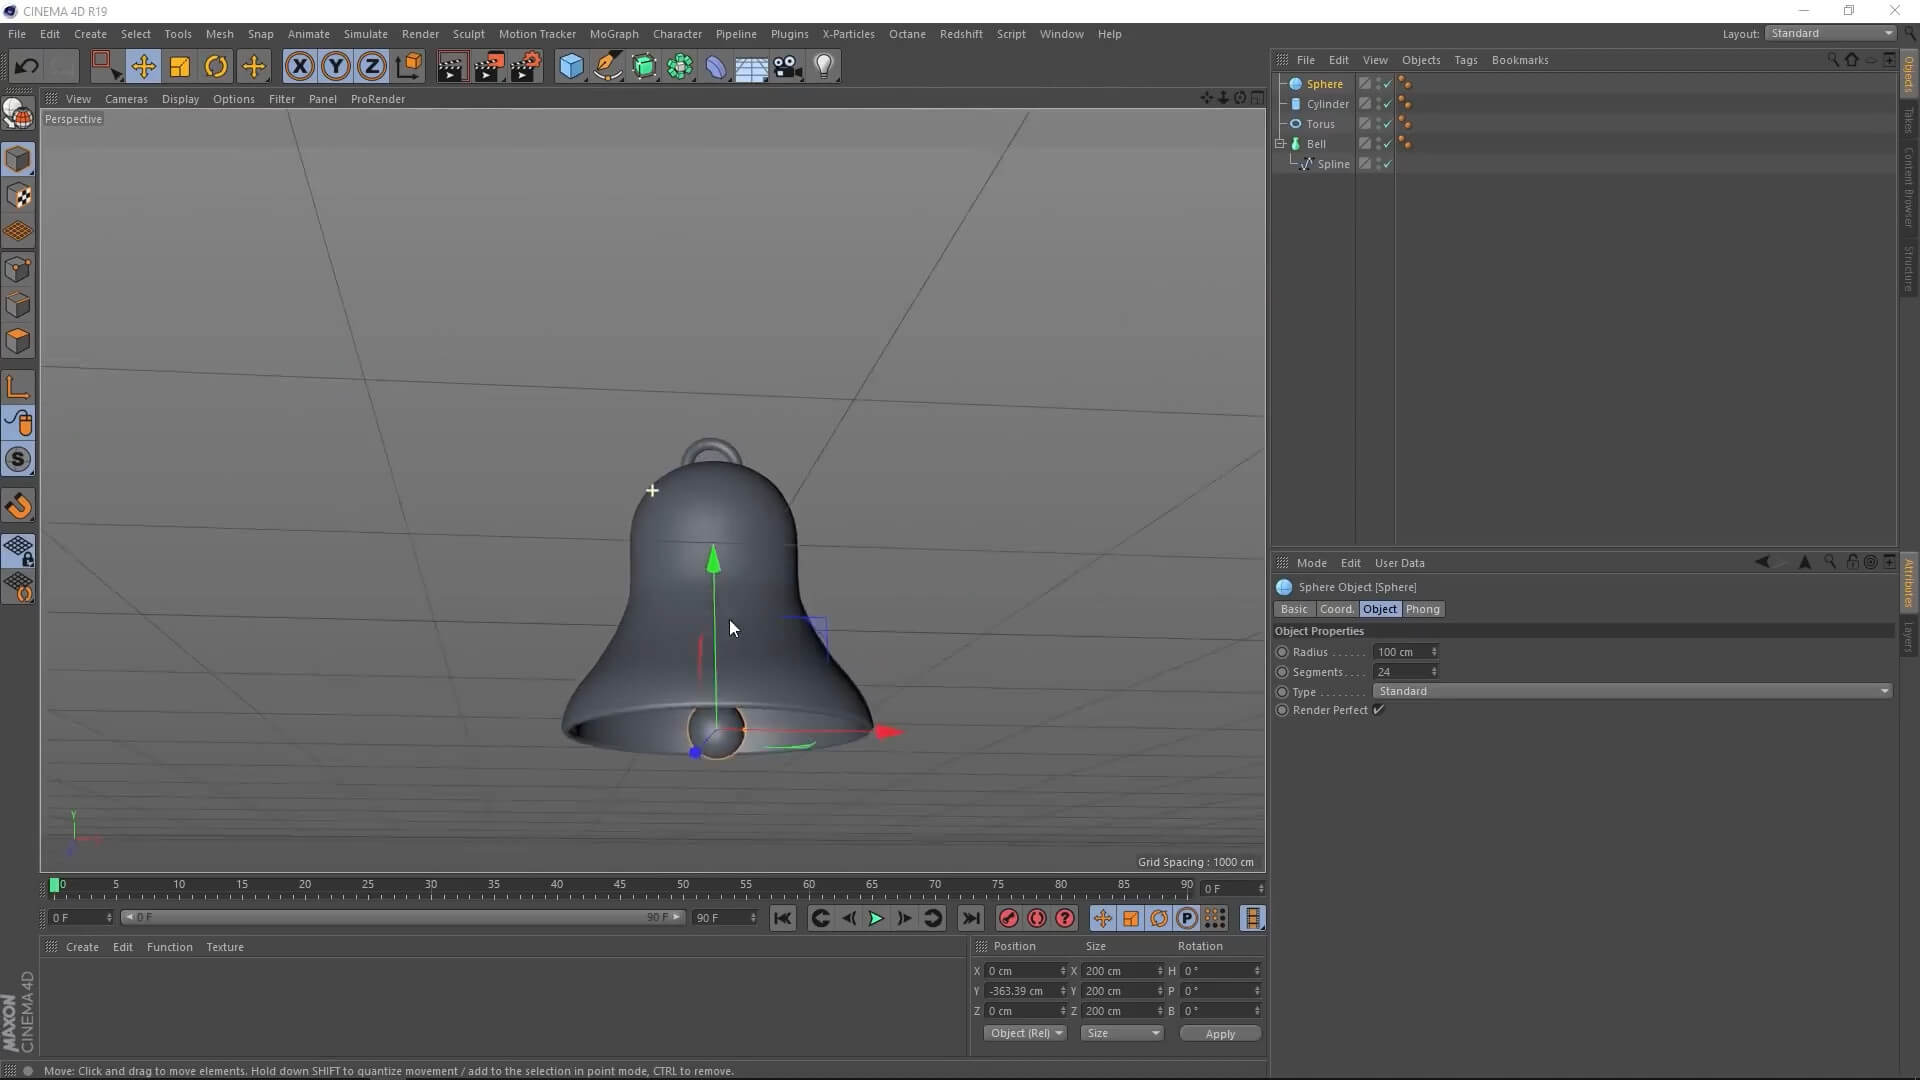Select the Scale tool icon
Image resolution: width=1920 pixels, height=1080 pixels.
coord(180,67)
